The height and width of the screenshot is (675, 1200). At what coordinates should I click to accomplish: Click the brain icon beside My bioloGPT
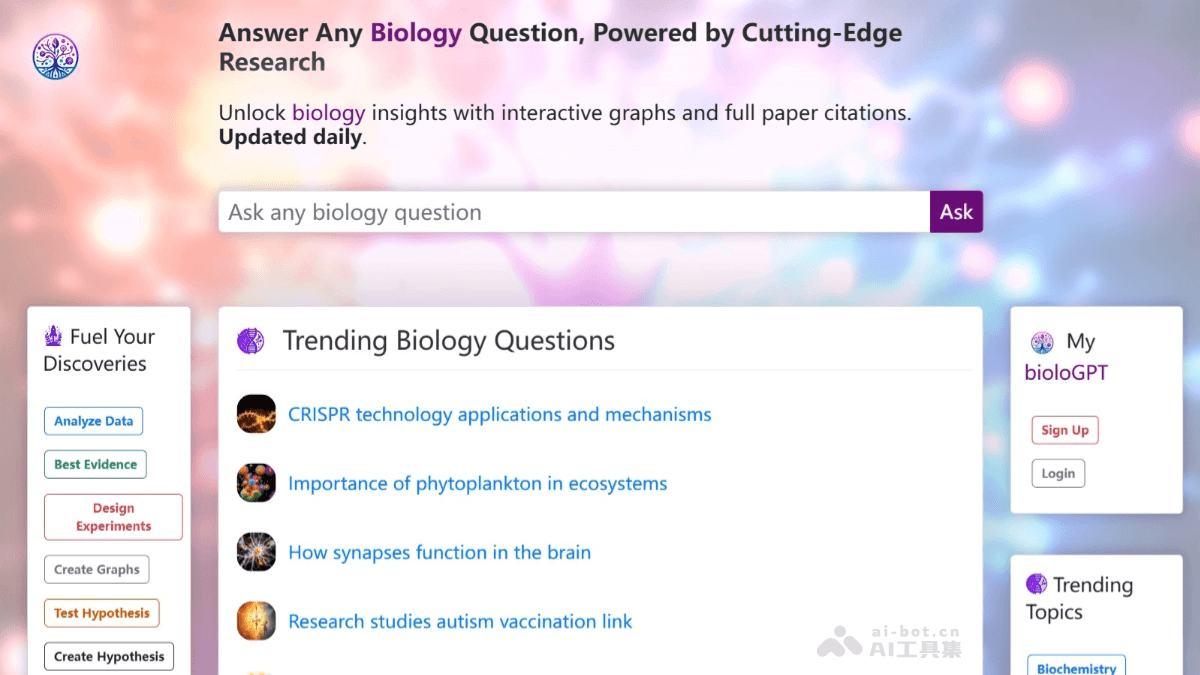coord(1042,341)
